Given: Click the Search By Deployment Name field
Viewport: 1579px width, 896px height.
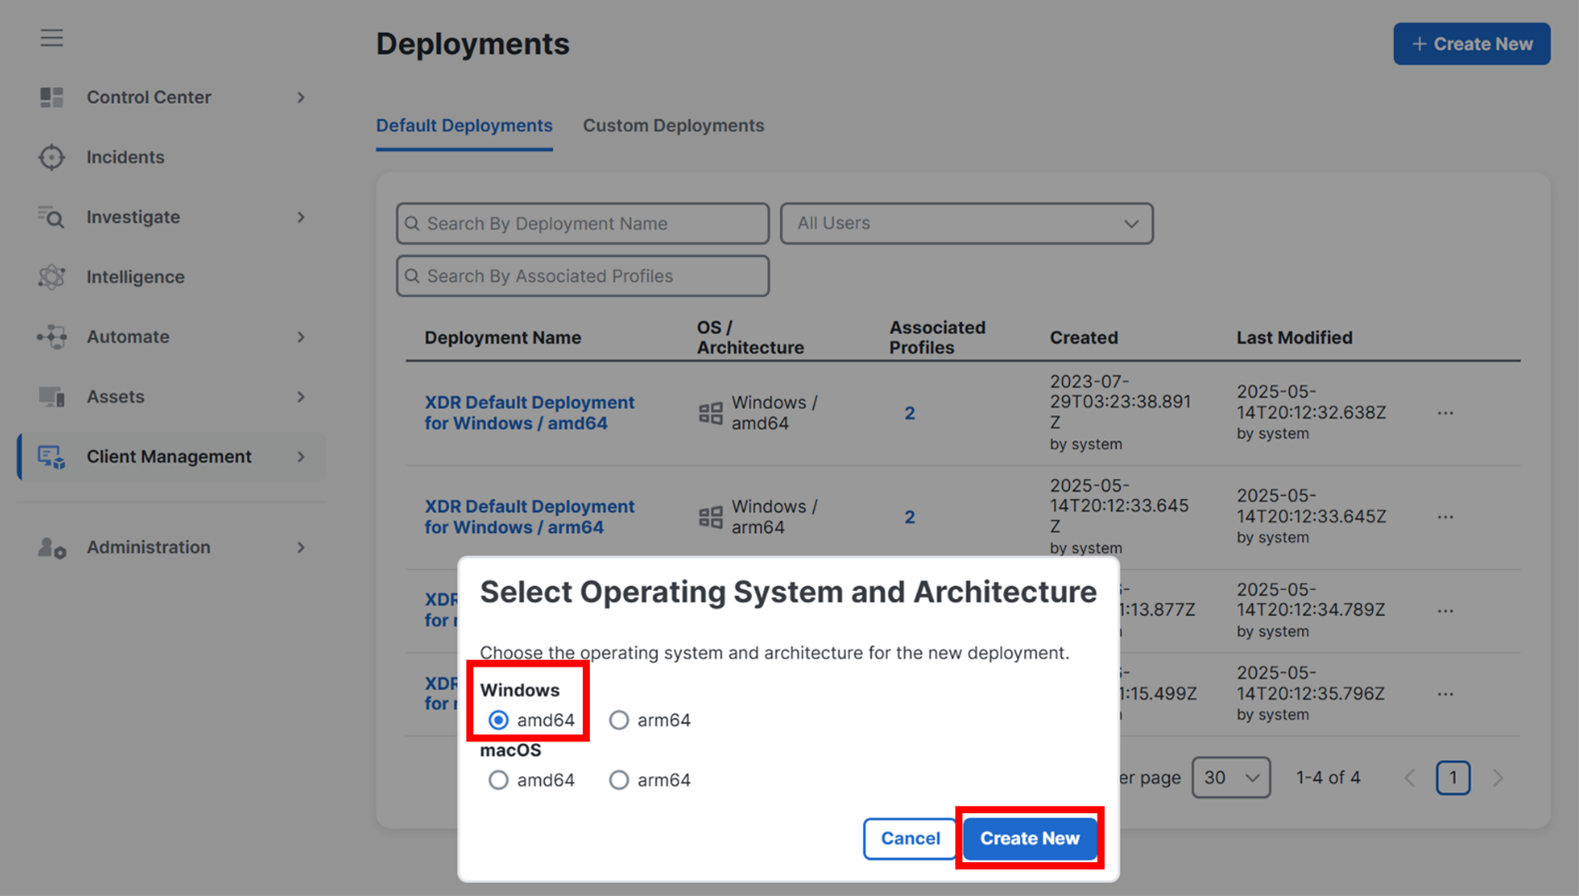Looking at the screenshot, I should [583, 224].
